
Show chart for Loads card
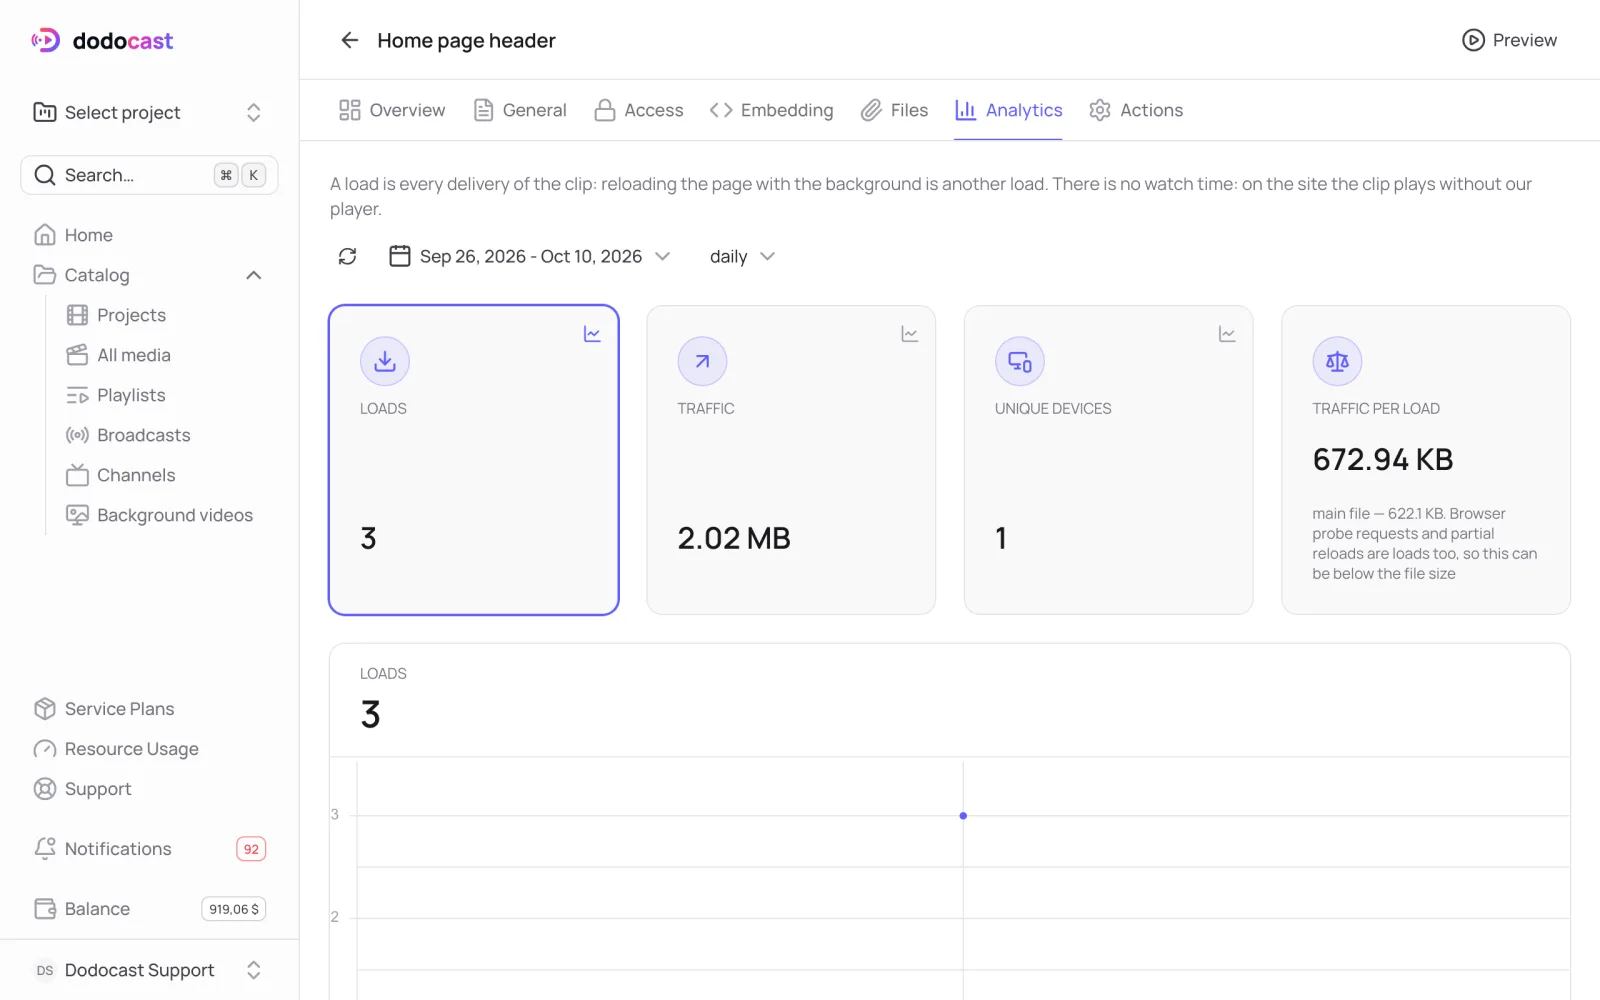[x=592, y=334]
